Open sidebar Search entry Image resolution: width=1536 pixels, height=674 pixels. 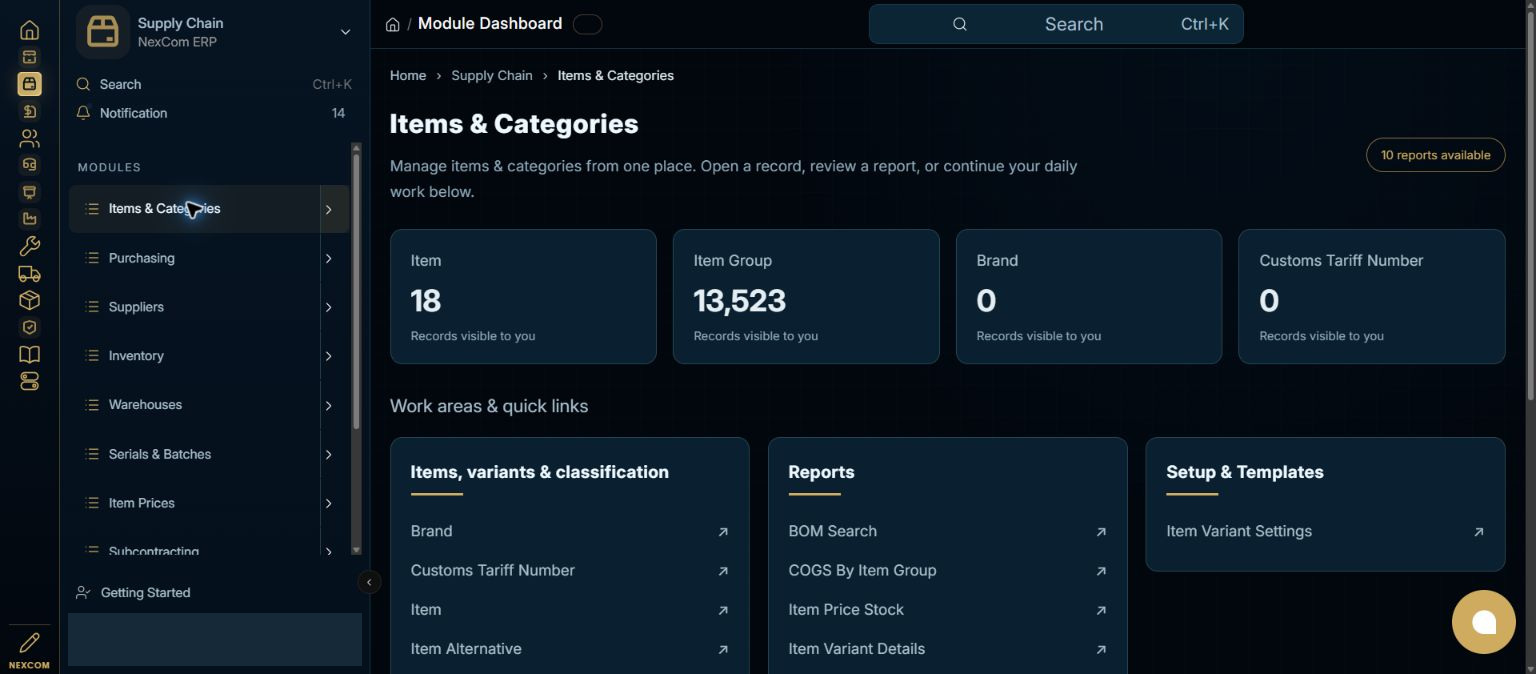coord(214,85)
